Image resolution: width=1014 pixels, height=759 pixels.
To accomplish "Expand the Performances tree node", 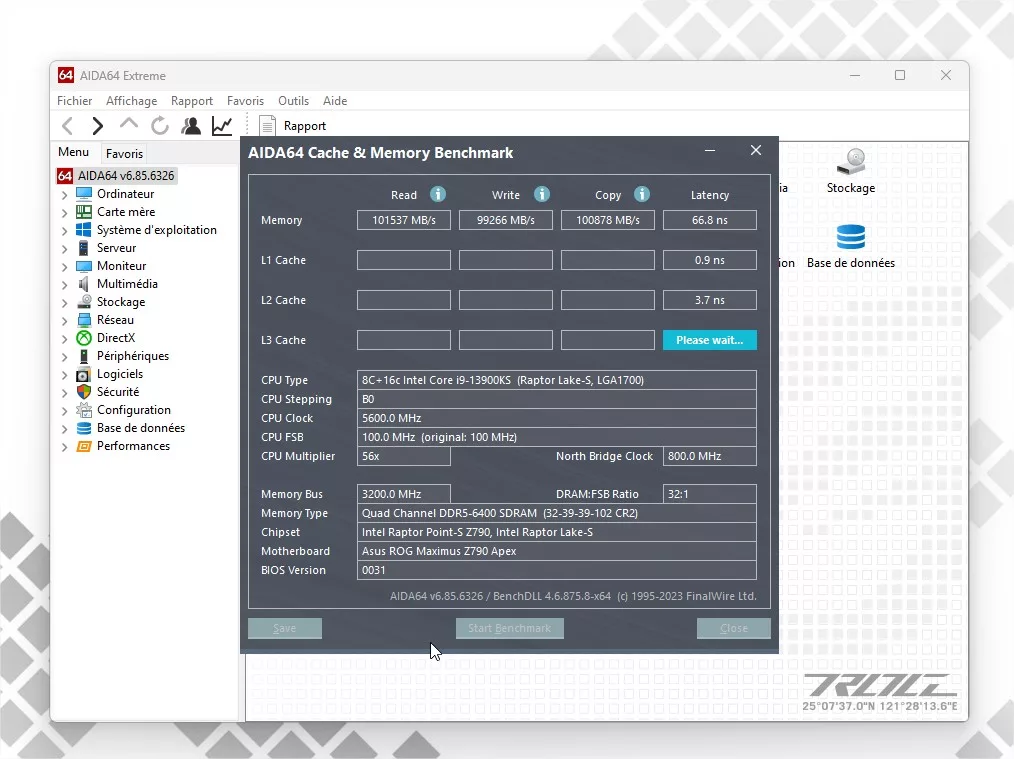I will coord(65,446).
